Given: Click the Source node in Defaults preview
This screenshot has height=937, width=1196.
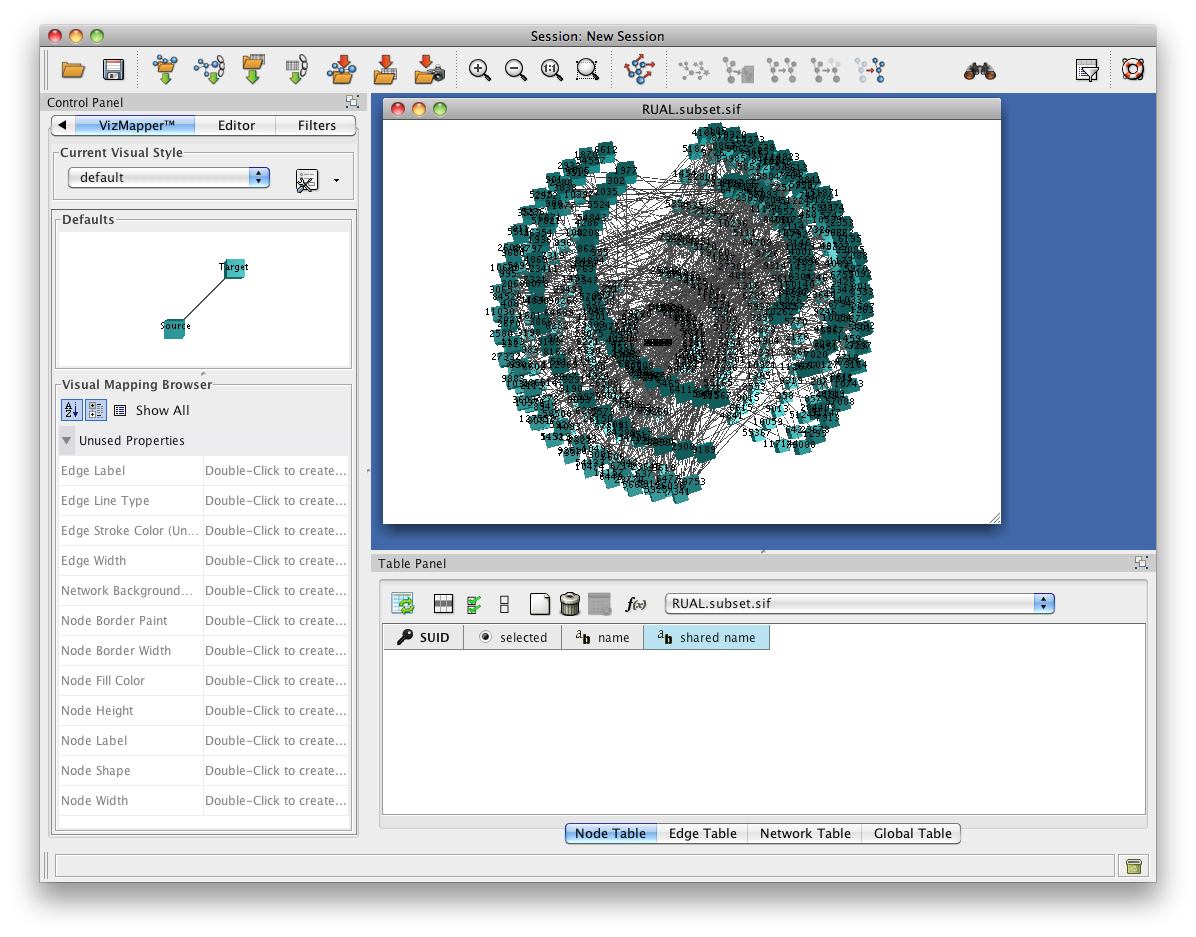Looking at the screenshot, I should click(174, 328).
